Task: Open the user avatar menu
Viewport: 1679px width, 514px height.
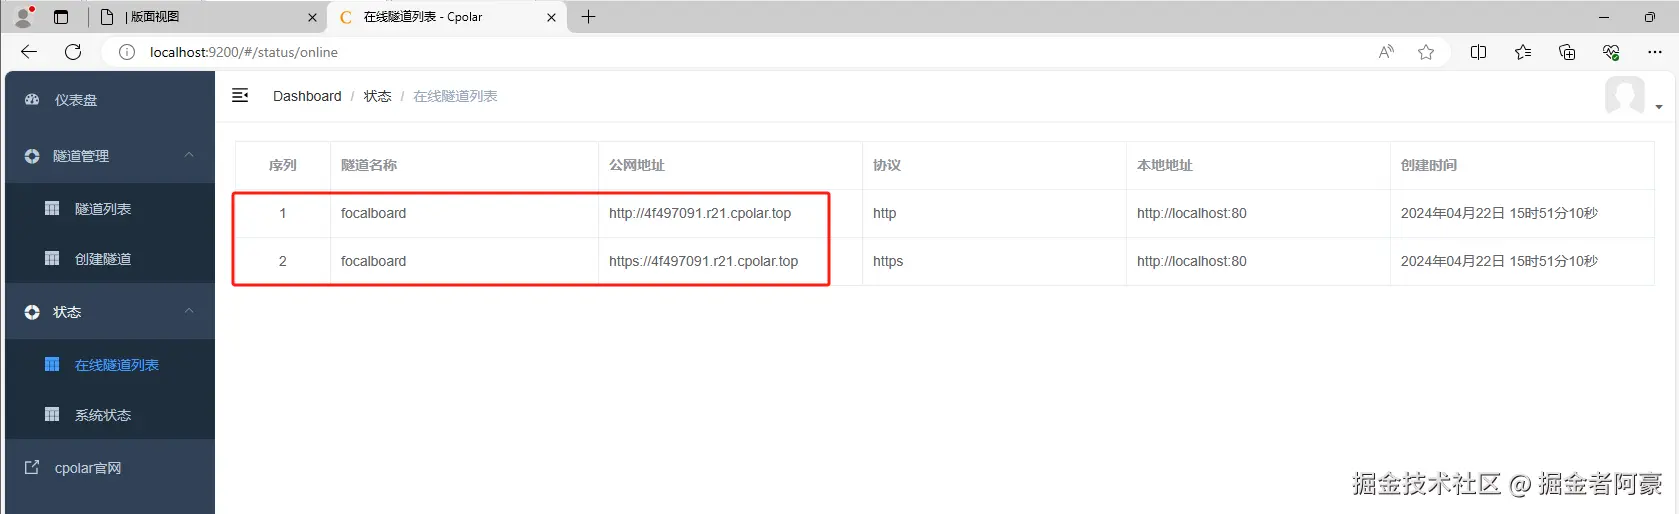Action: tap(1625, 96)
